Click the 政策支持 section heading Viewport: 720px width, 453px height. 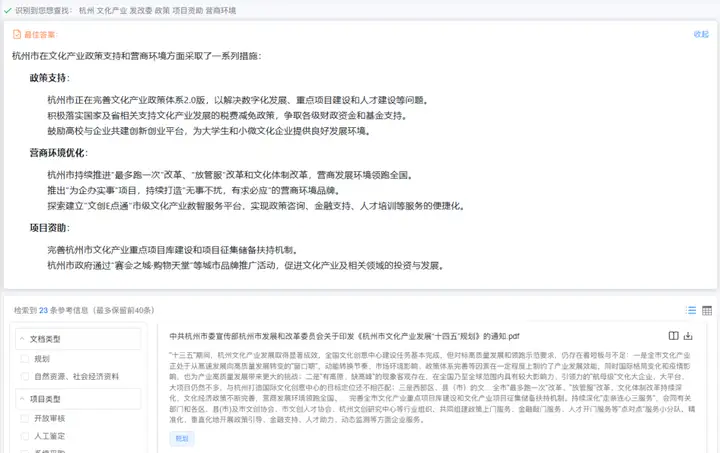coord(49,77)
